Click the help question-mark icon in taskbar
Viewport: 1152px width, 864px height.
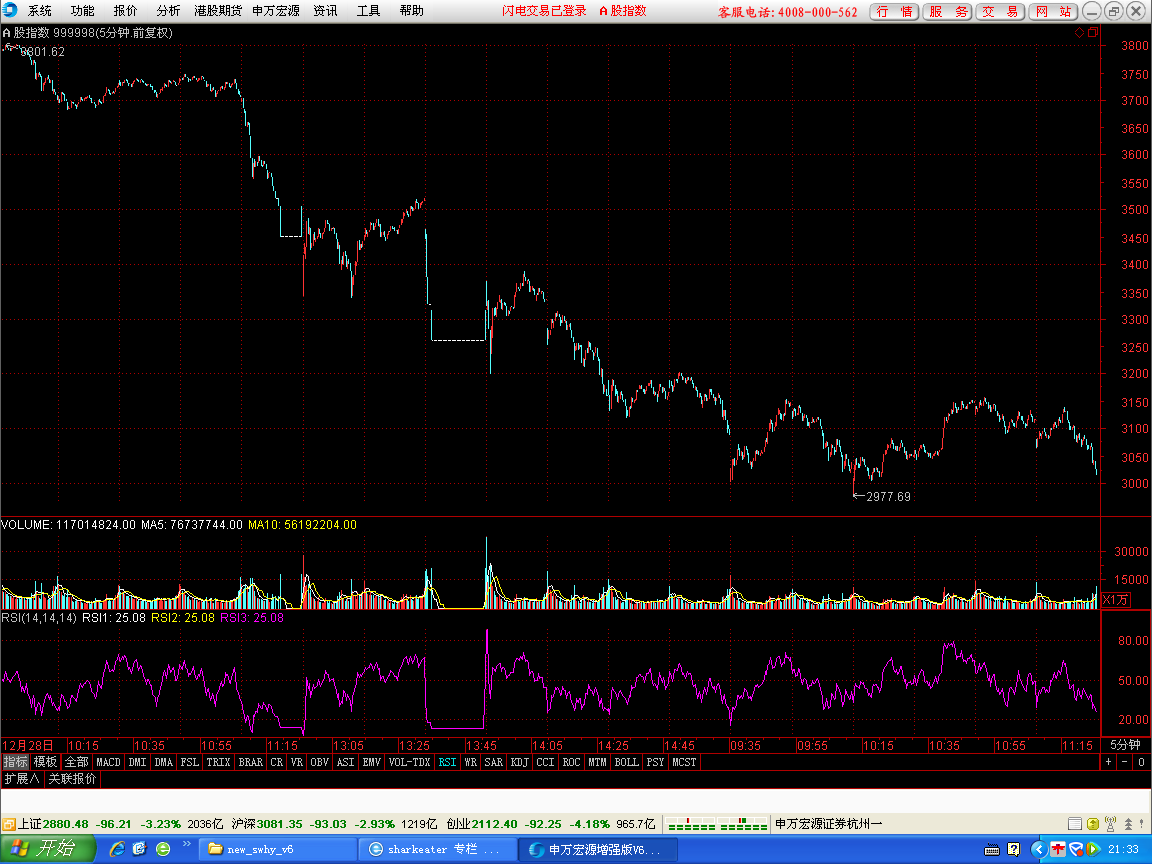[x=1014, y=849]
